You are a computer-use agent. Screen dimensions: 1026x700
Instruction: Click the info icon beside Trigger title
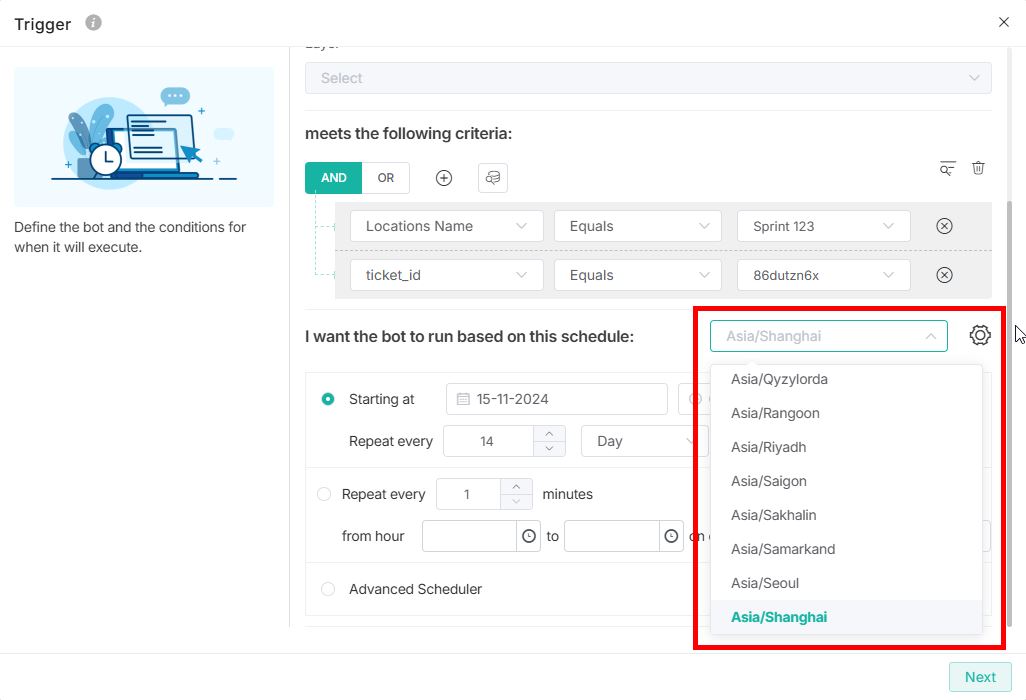pos(93,23)
